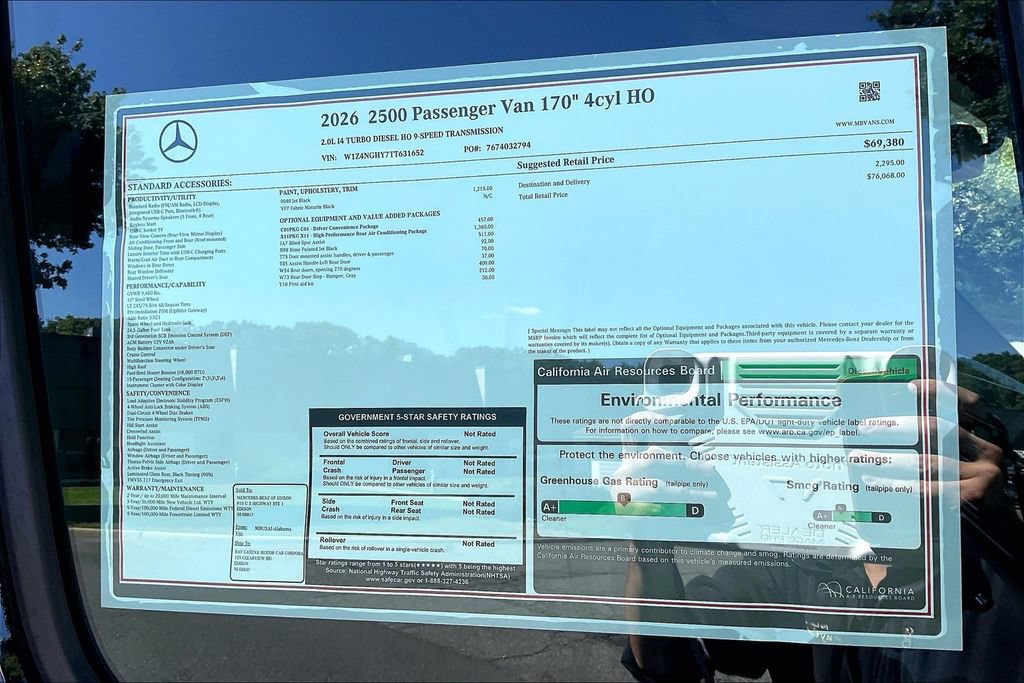This screenshot has height=683, width=1024.
Task: Click the 'WARRANTY/MAINTENANCE' heading
Action: (165, 488)
